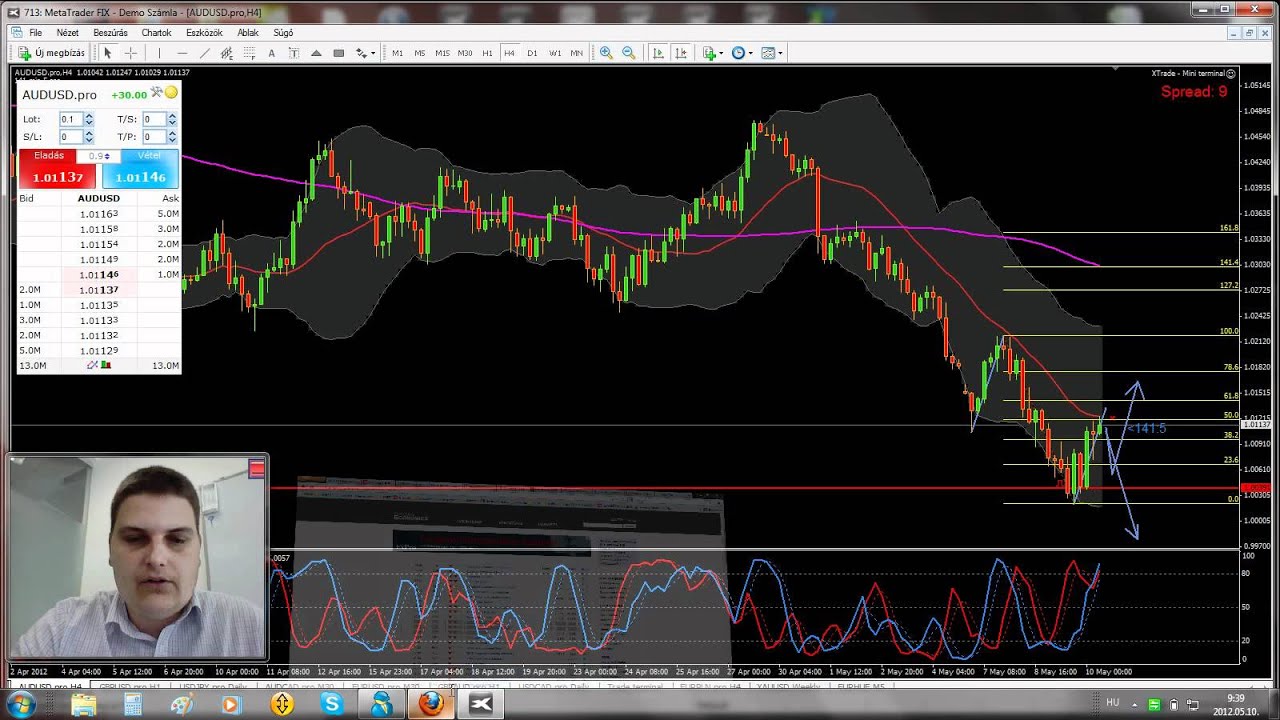This screenshot has height=720, width=1280.
Task: Open the Chartok menu
Action: coord(156,33)
